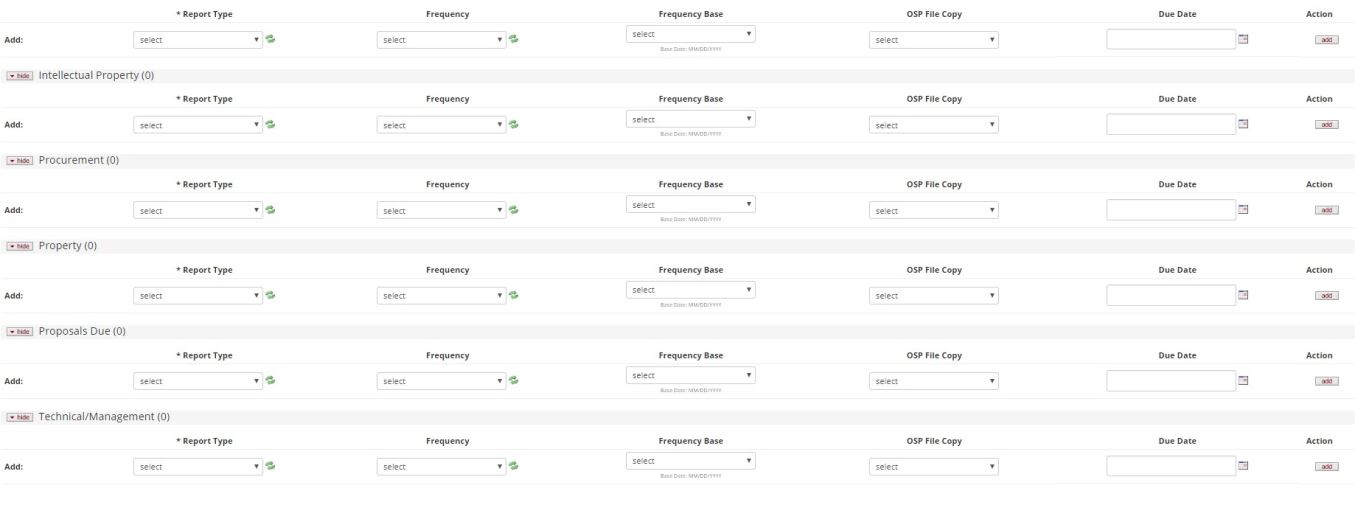Click refresh icon beside Intellectual Property Report Type

click(270, 125)
